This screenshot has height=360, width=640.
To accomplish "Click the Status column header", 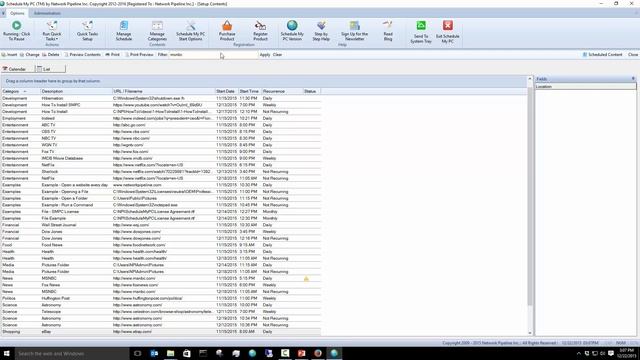I will point(312,91).
